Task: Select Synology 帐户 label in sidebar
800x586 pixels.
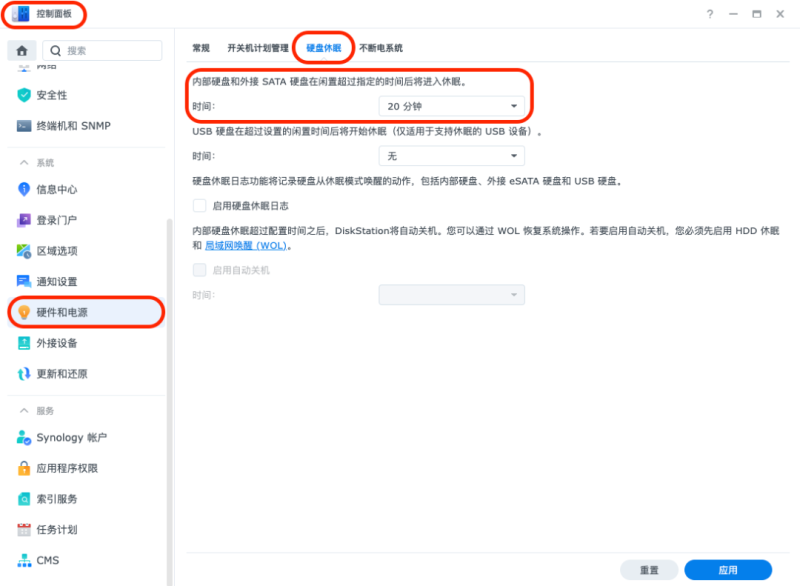Action: pos(71,438)
